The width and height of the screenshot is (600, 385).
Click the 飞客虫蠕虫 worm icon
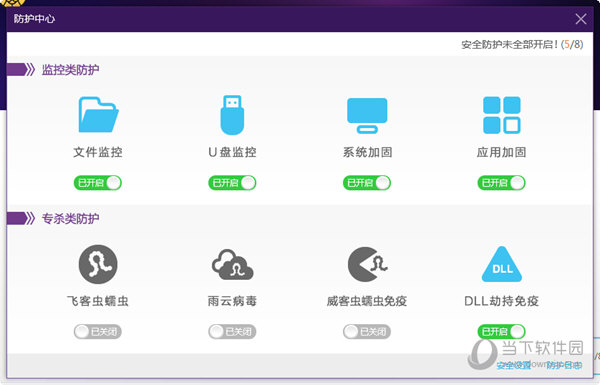point(98,264)
